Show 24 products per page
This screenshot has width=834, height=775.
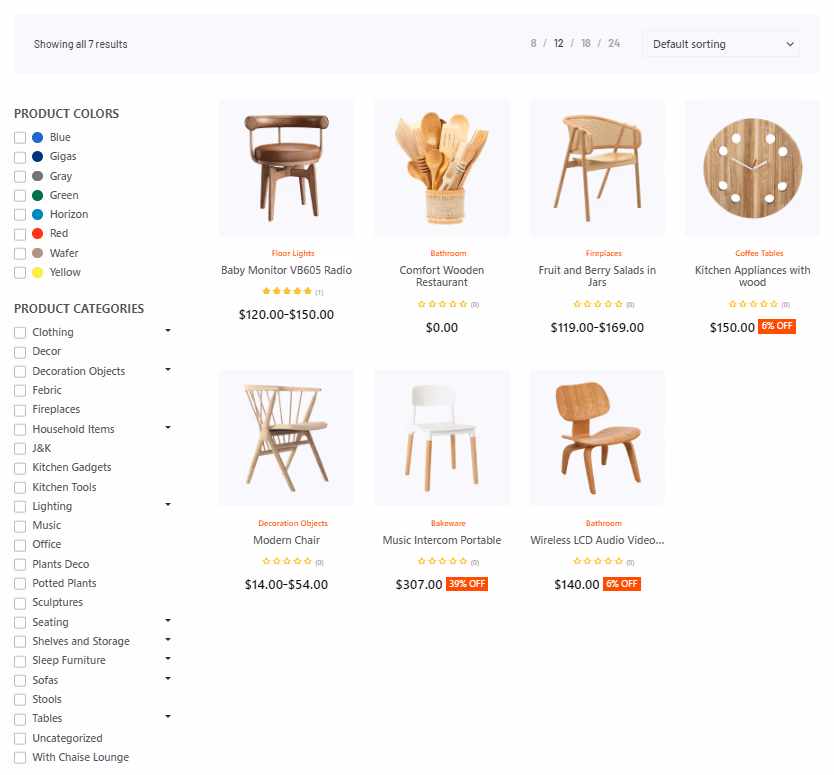click(614, 43)
